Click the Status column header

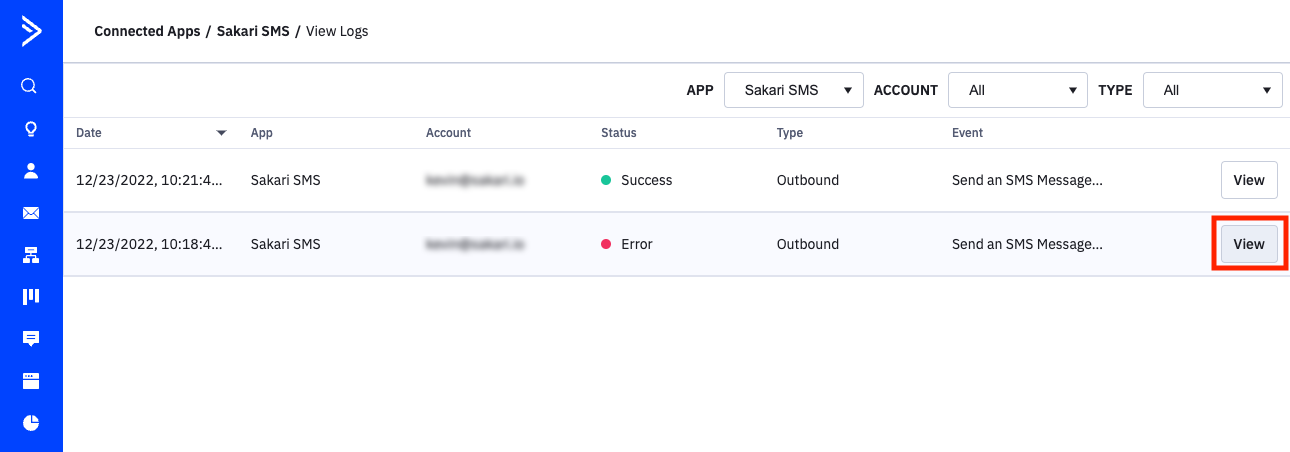point(619,132)
